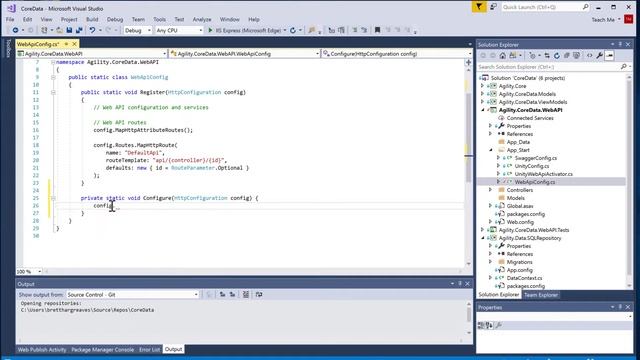Click Collapse All icon in Solution Explorer
640x360 pixels.
pyautogui.click(x=567, y=56)
